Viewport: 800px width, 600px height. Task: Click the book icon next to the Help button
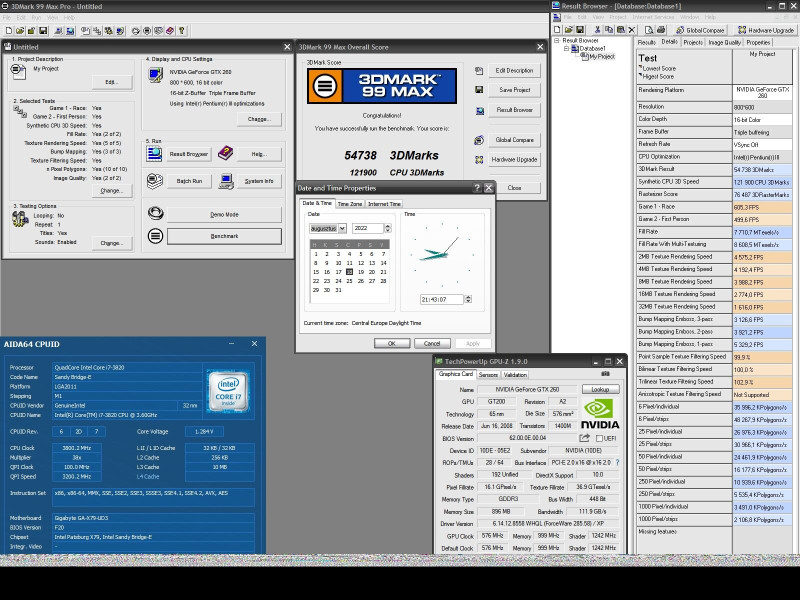pos(225,153)
